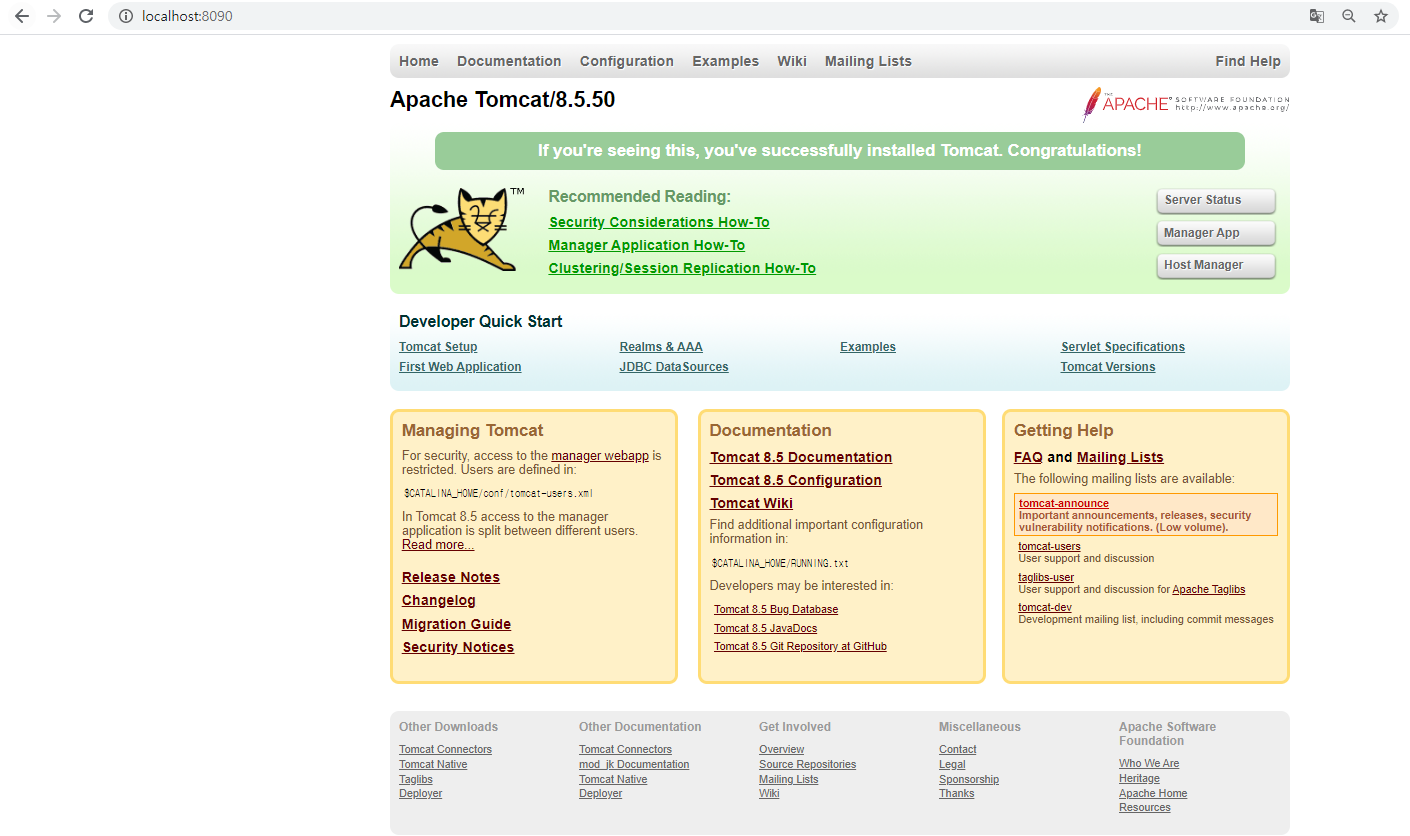This screenshot has height=836, width=1410.
Task: Open Sponsorship link under Miscellaneous
Action: [969, 780]
